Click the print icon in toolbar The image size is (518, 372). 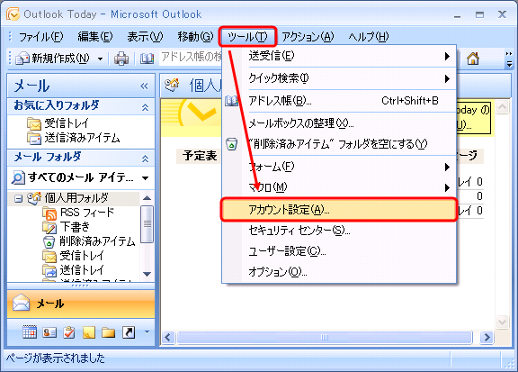pyautogui.click(x=121, y=59)
